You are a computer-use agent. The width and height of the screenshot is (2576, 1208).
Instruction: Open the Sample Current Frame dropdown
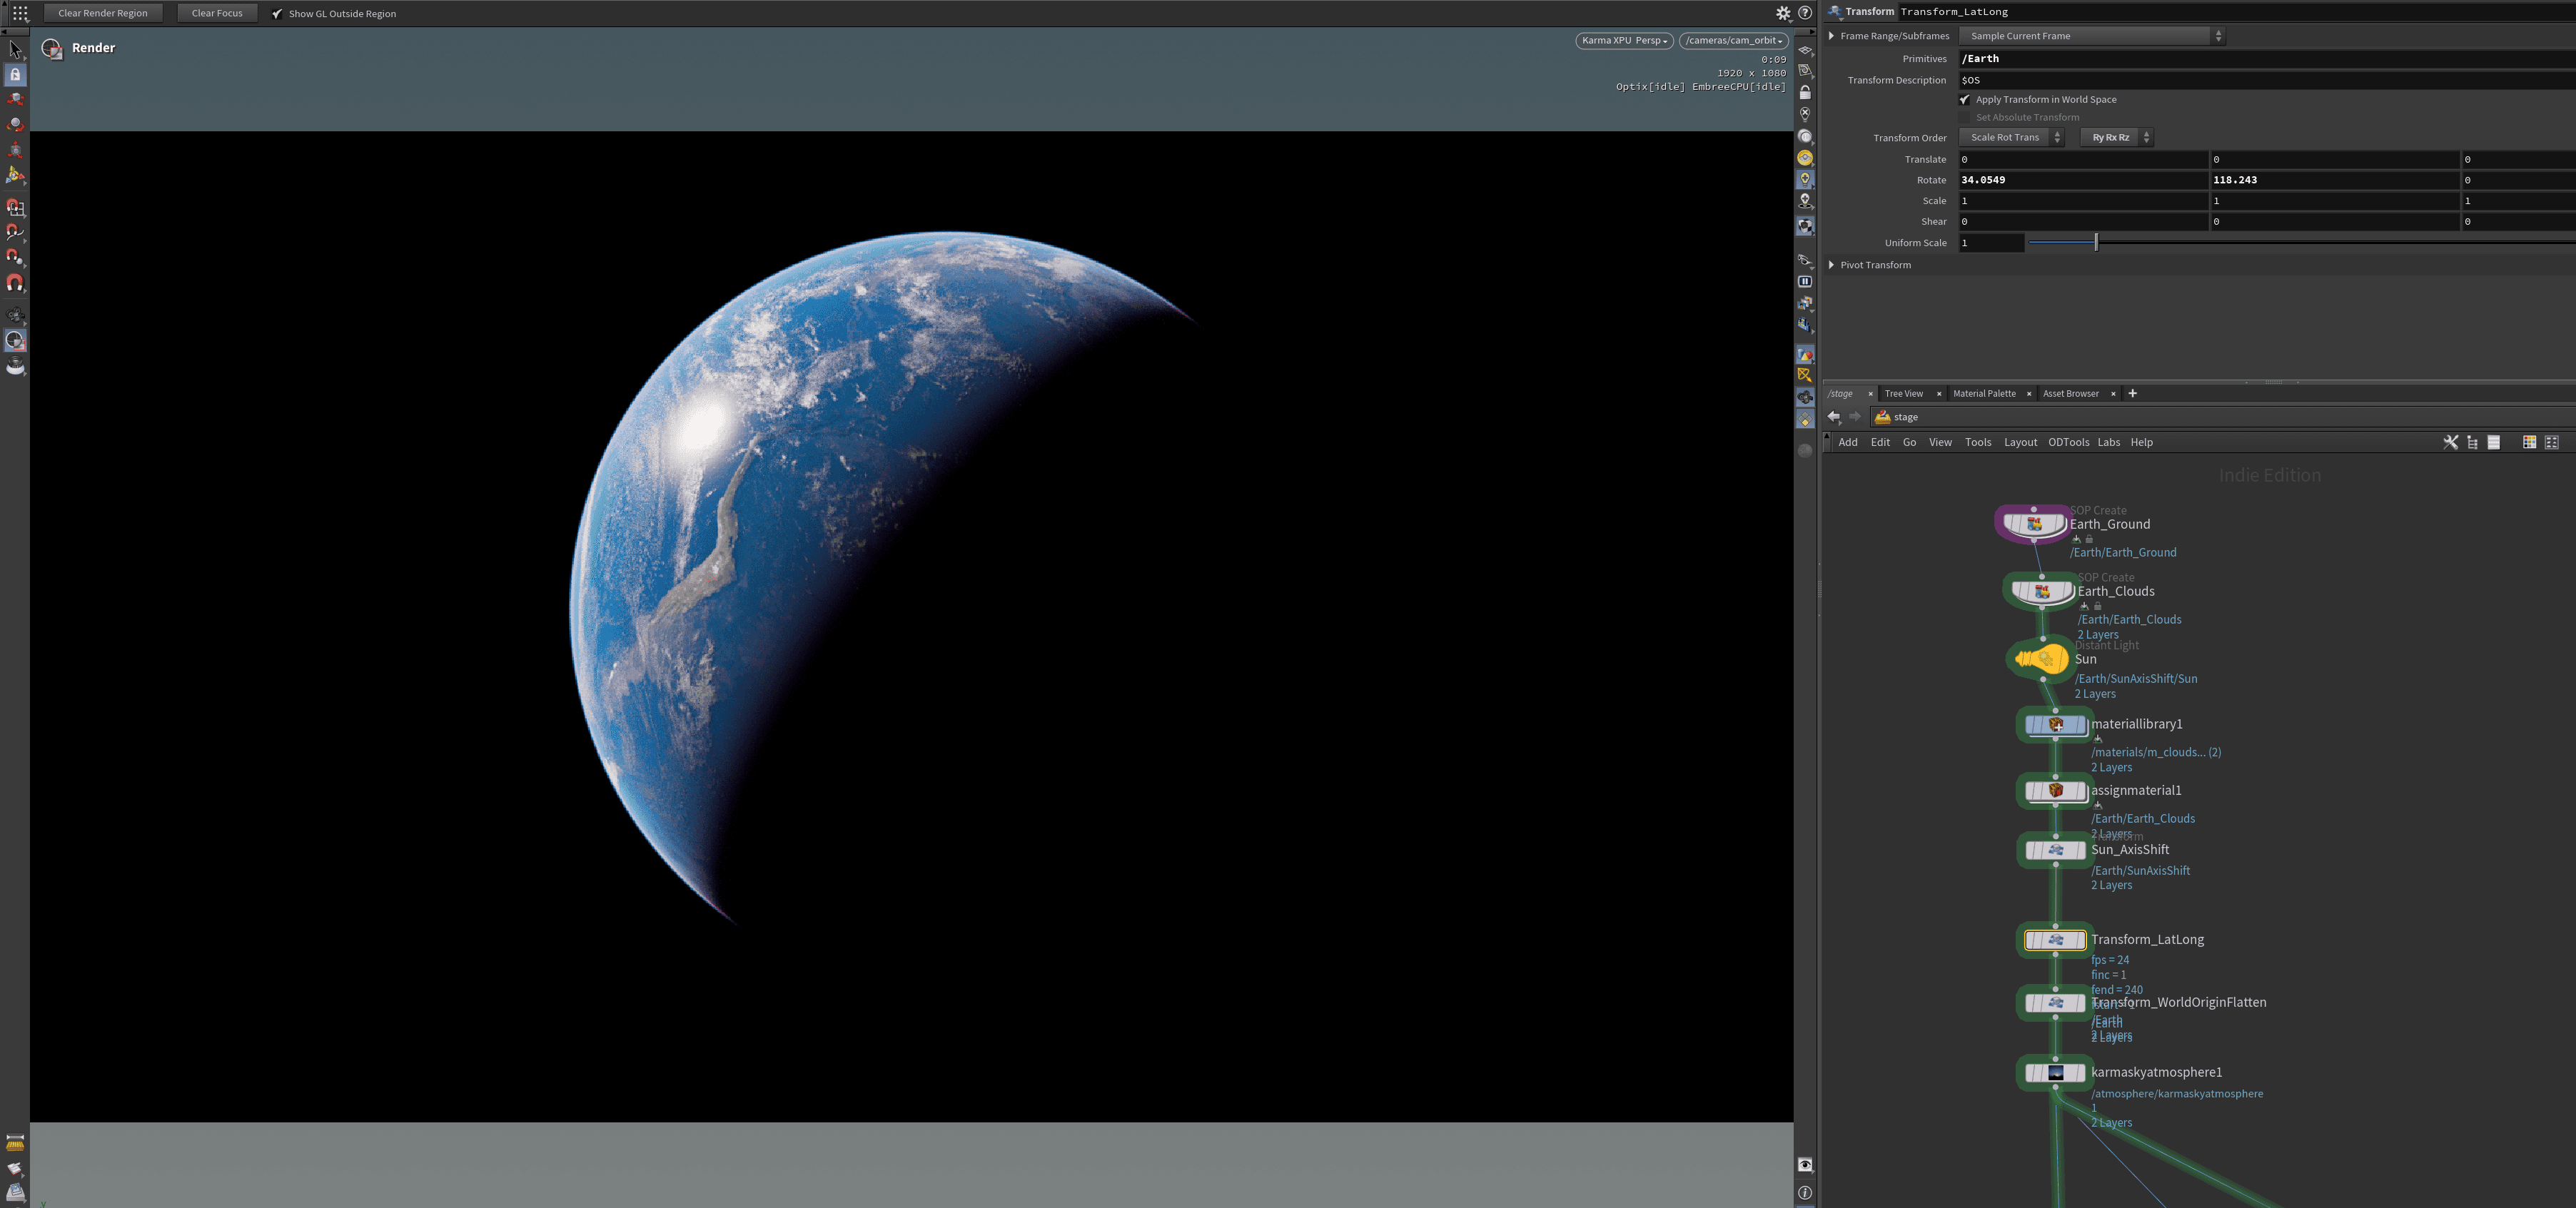click(2090, 36)
